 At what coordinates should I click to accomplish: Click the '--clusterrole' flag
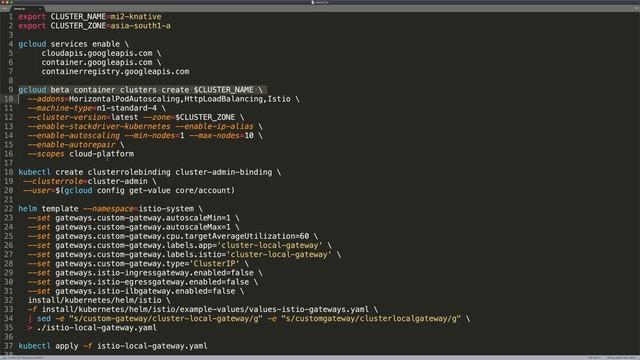coord(53,181)
